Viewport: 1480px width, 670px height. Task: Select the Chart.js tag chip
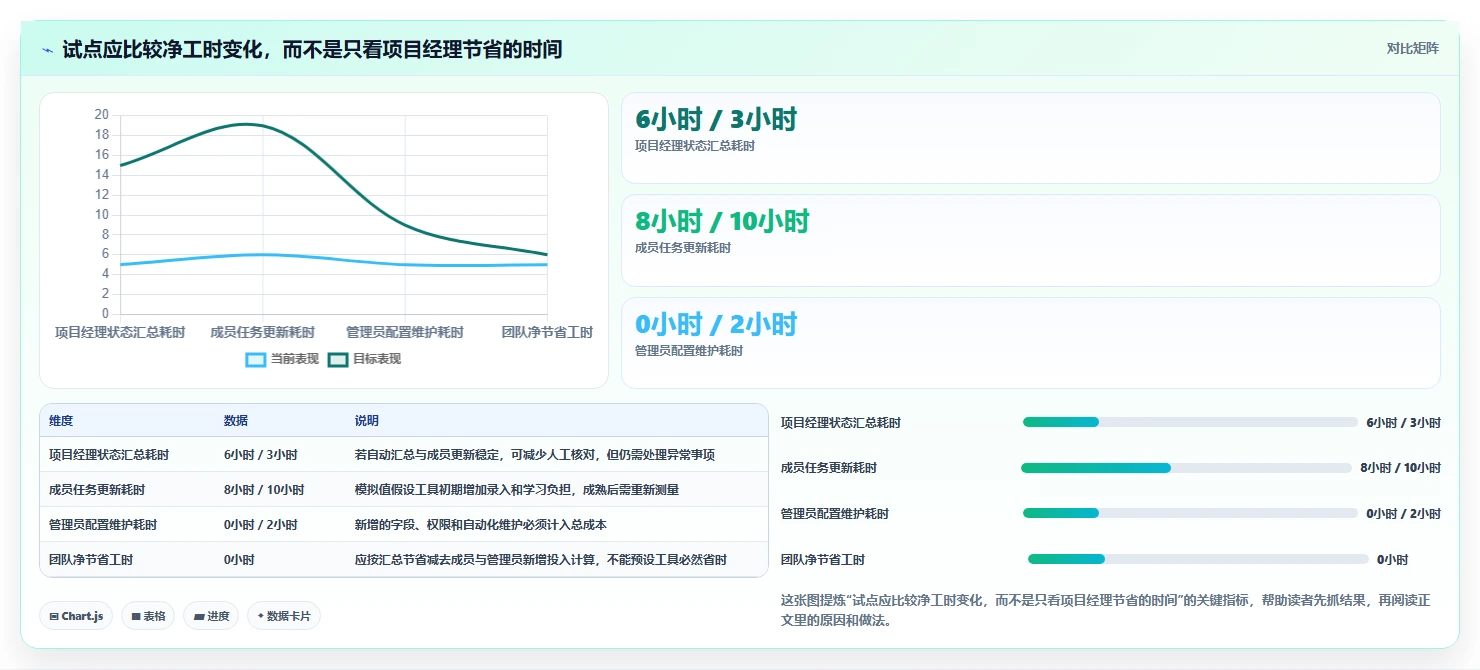click(77, 616)
